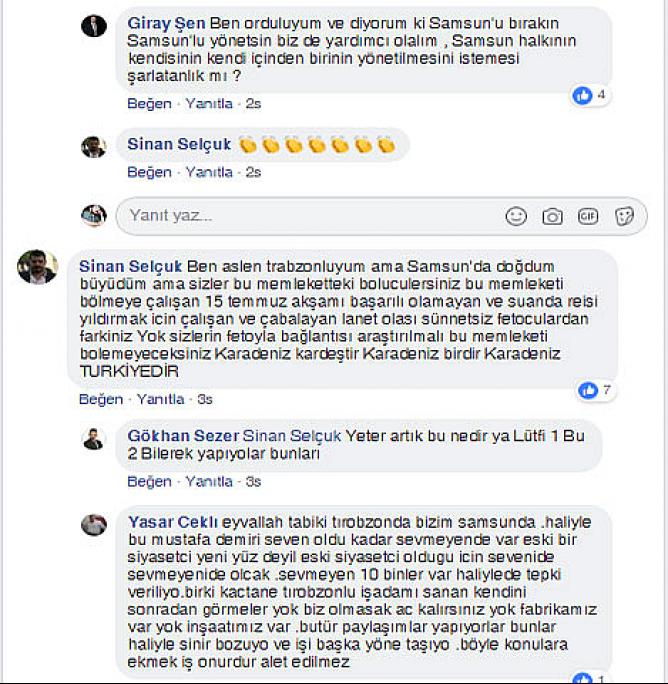Image resolution: width=668 pixels, height=684 pixels.
Task: Click Giray Şen's profile avatar
Action: [x=94, y=26]
